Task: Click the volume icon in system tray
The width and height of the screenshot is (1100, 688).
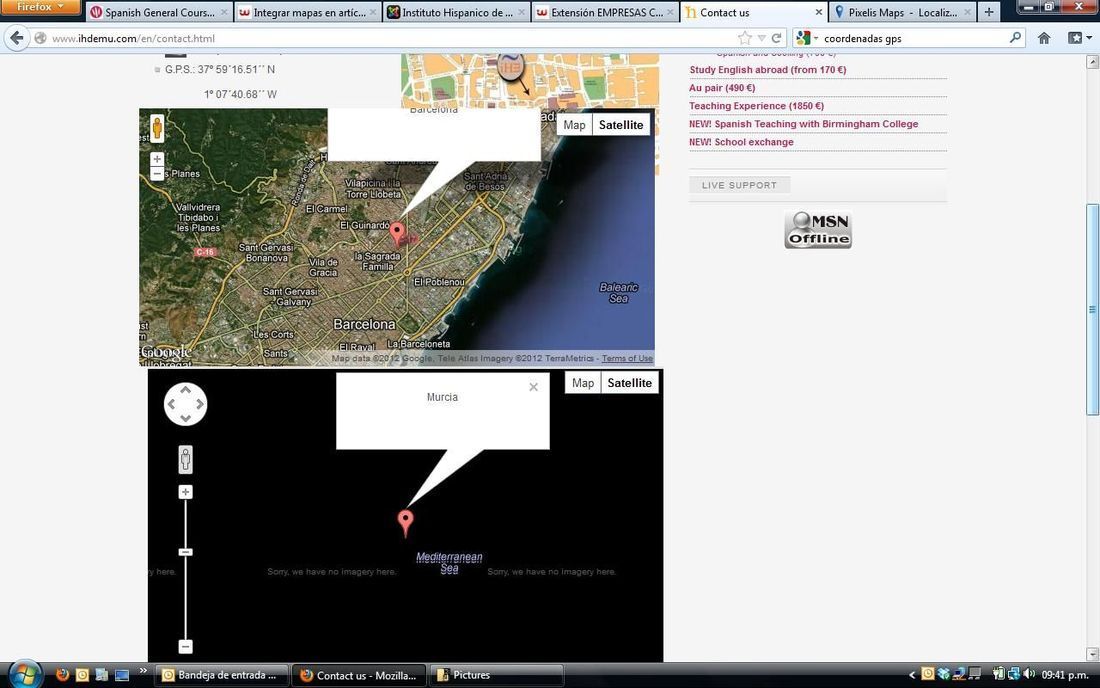Action: point(1029,674)
